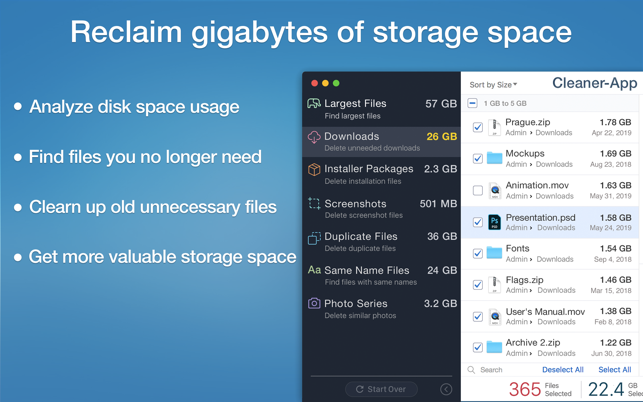Open the Sort by Size dropdown
The height and width of the screenshot is (402, 643).
pos(493,85)
